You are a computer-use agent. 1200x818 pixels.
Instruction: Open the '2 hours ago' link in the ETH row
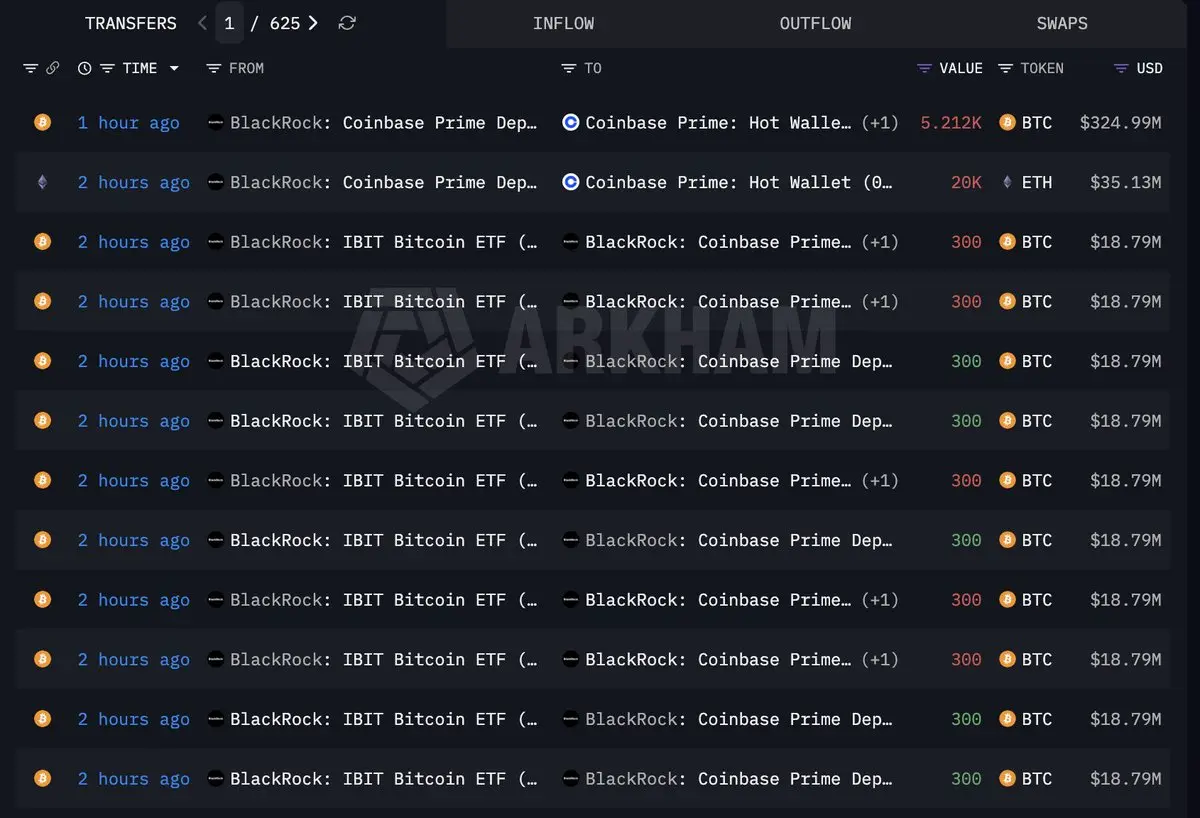[x=134, y=183]
